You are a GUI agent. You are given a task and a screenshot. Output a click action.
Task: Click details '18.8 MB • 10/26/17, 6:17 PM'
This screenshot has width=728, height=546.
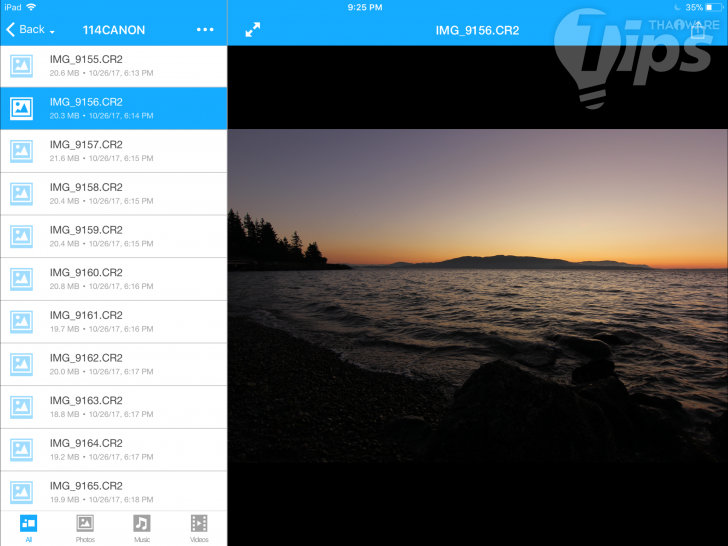tap(101, 414)
